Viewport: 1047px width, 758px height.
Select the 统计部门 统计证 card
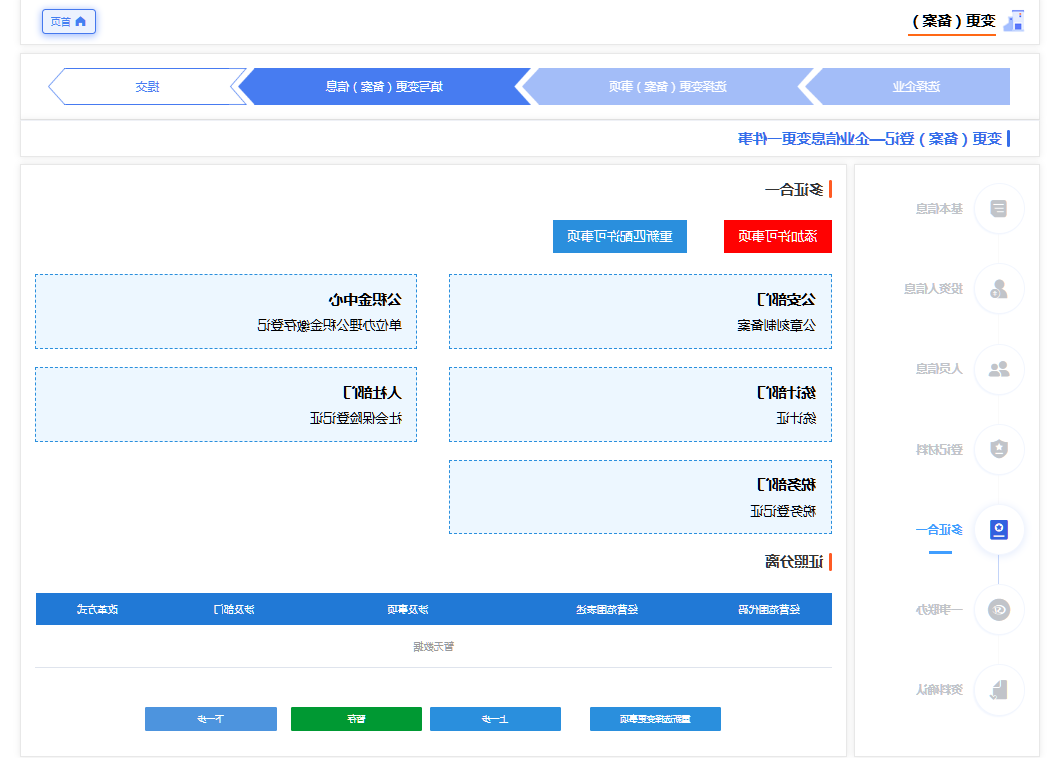point(640,404)
